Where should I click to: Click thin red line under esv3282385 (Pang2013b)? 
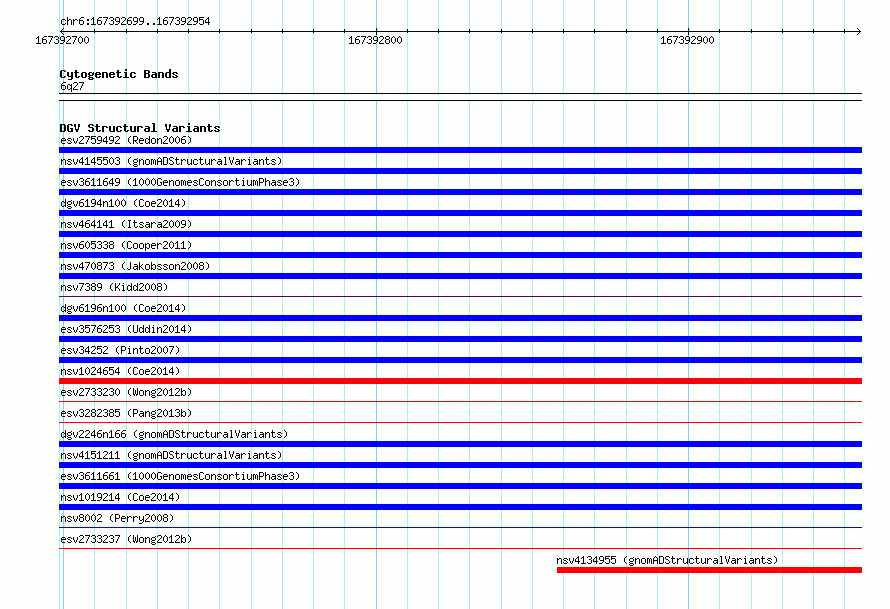click(x=460, y=422)
